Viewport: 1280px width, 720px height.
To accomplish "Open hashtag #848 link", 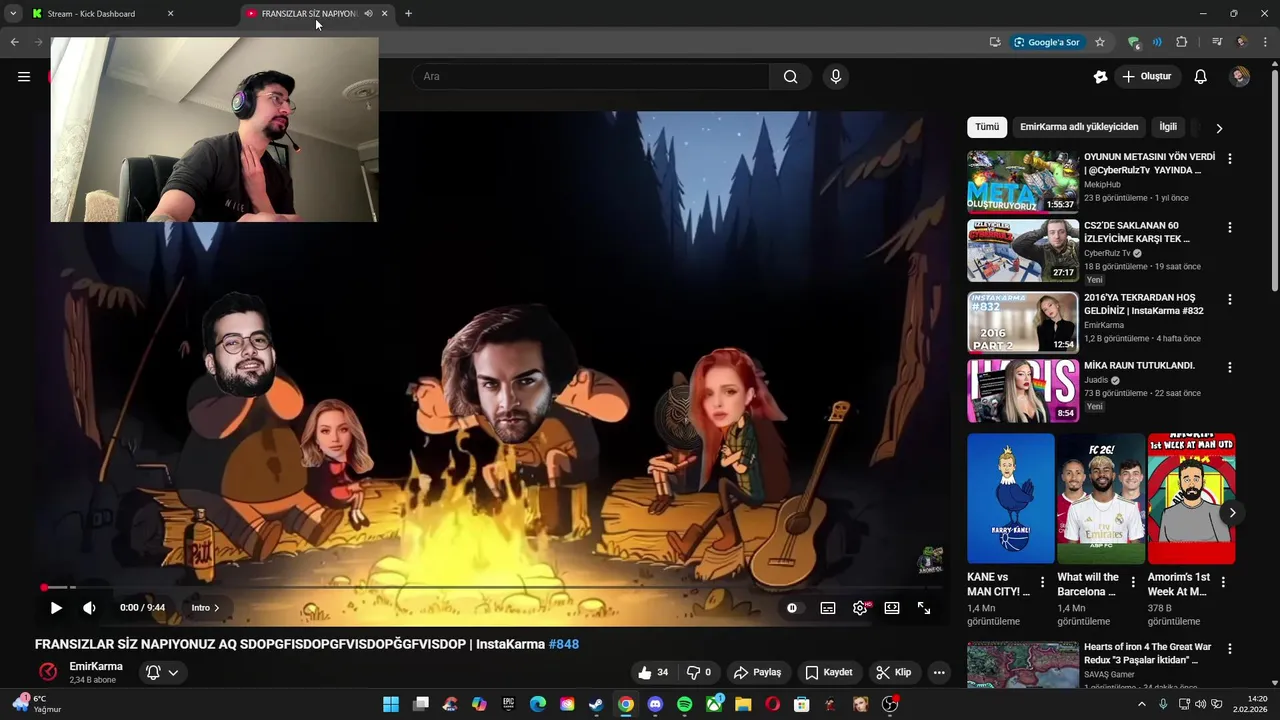I will (564, 644).
